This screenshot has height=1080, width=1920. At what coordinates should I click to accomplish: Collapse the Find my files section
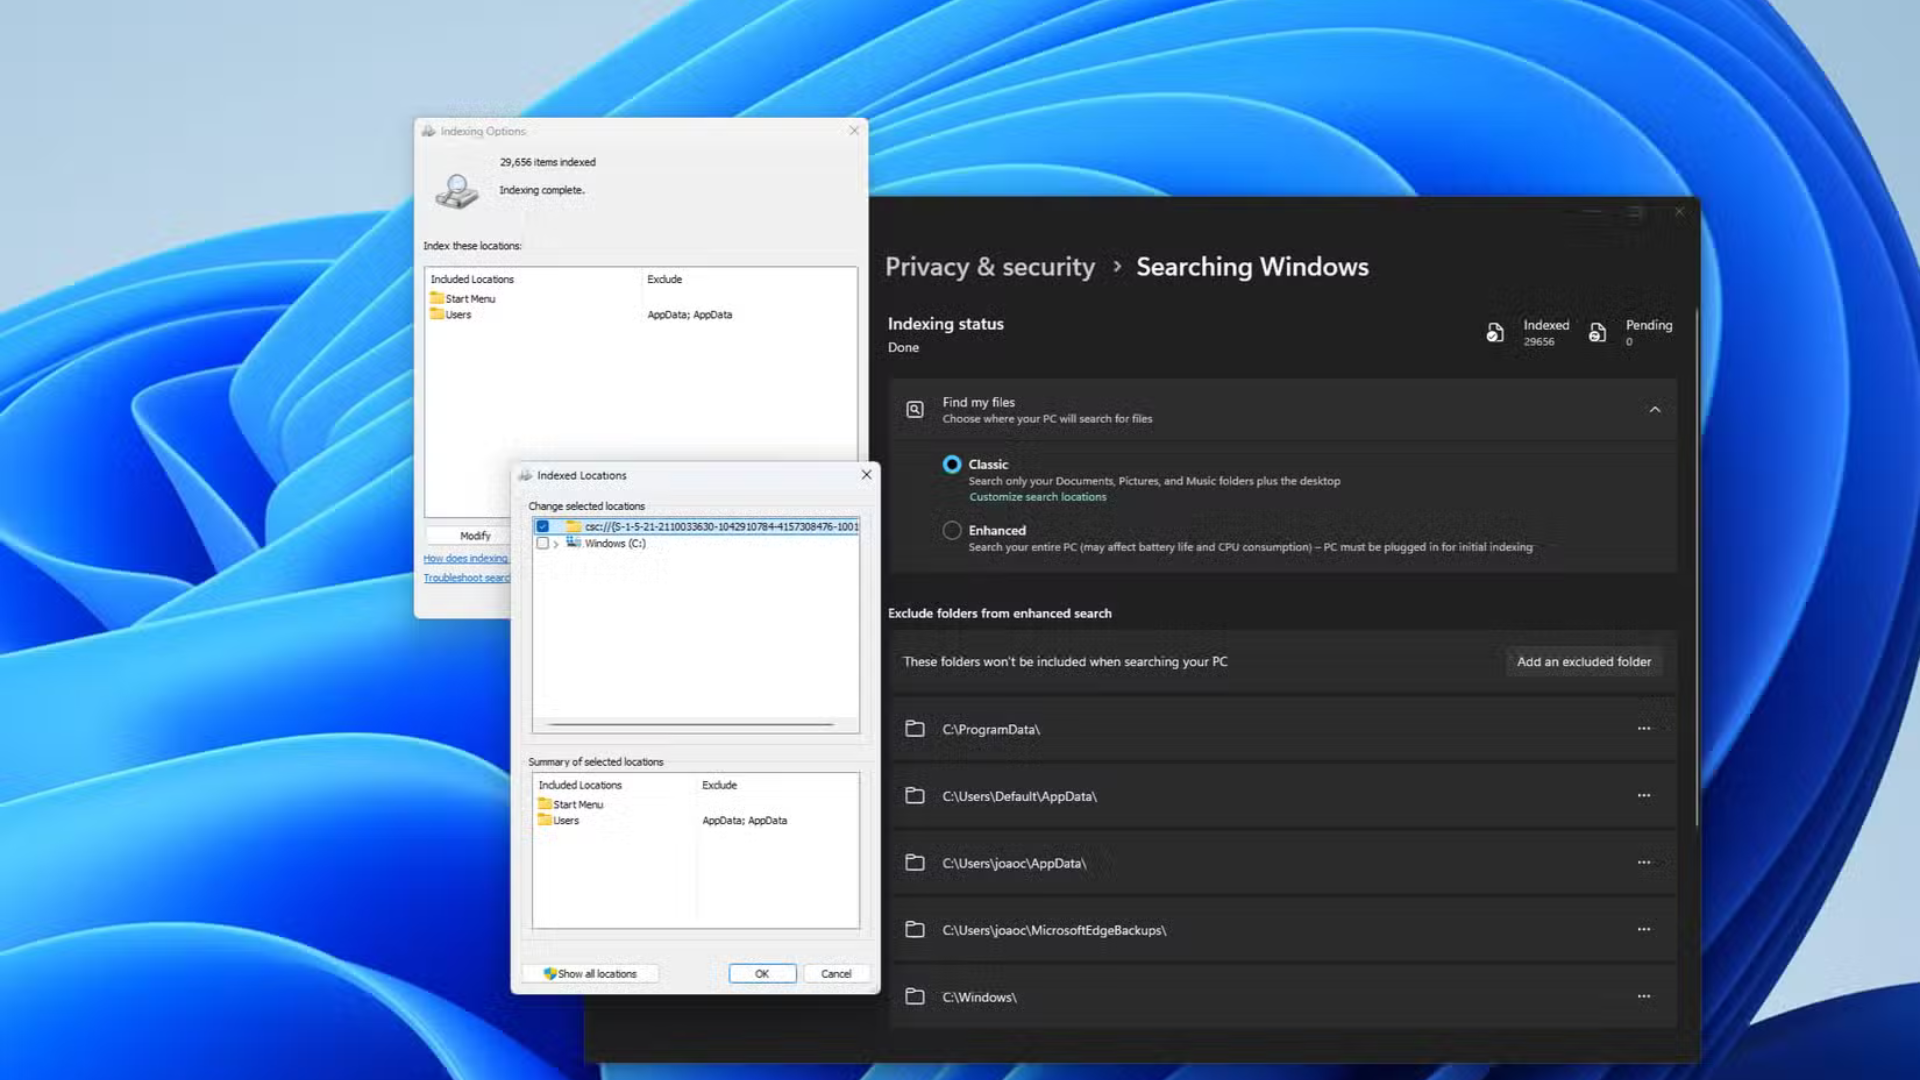click(x=1656, y=409)
